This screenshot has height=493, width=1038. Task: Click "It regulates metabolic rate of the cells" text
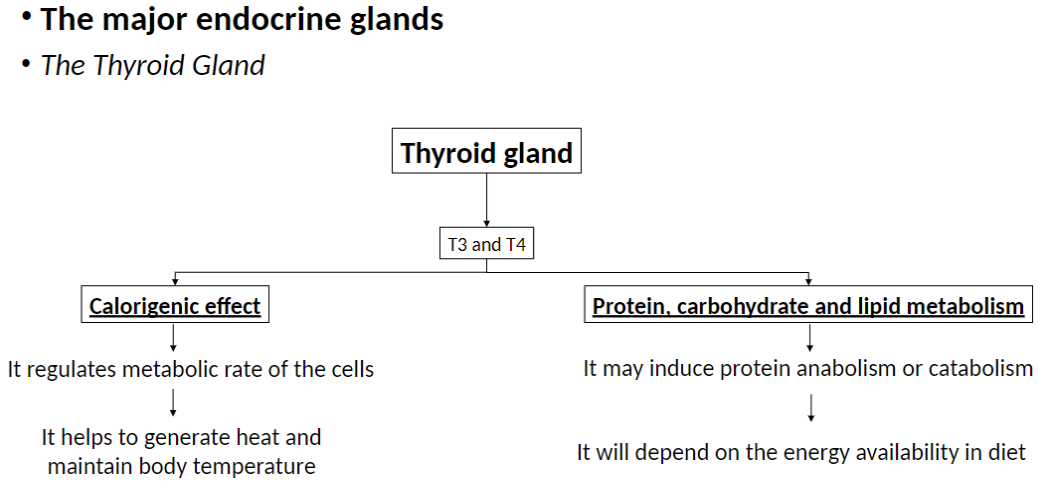(x=190, y=369)
